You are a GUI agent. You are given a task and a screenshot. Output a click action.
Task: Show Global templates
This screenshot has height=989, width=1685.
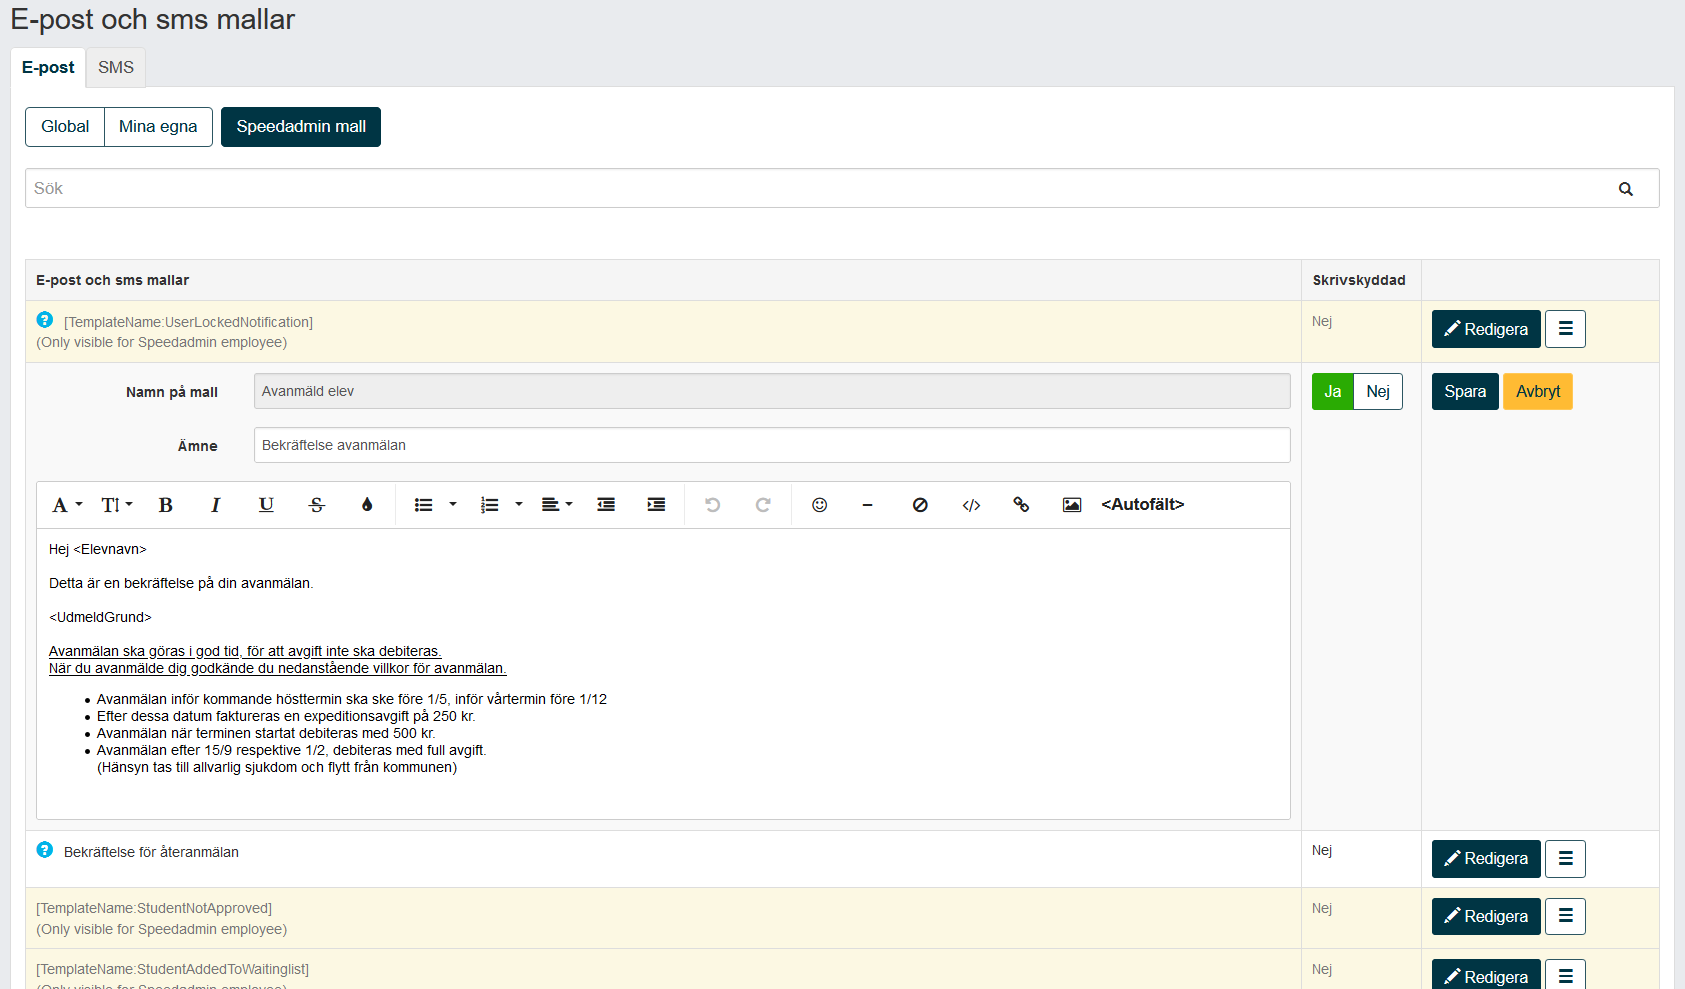point(65,127)
